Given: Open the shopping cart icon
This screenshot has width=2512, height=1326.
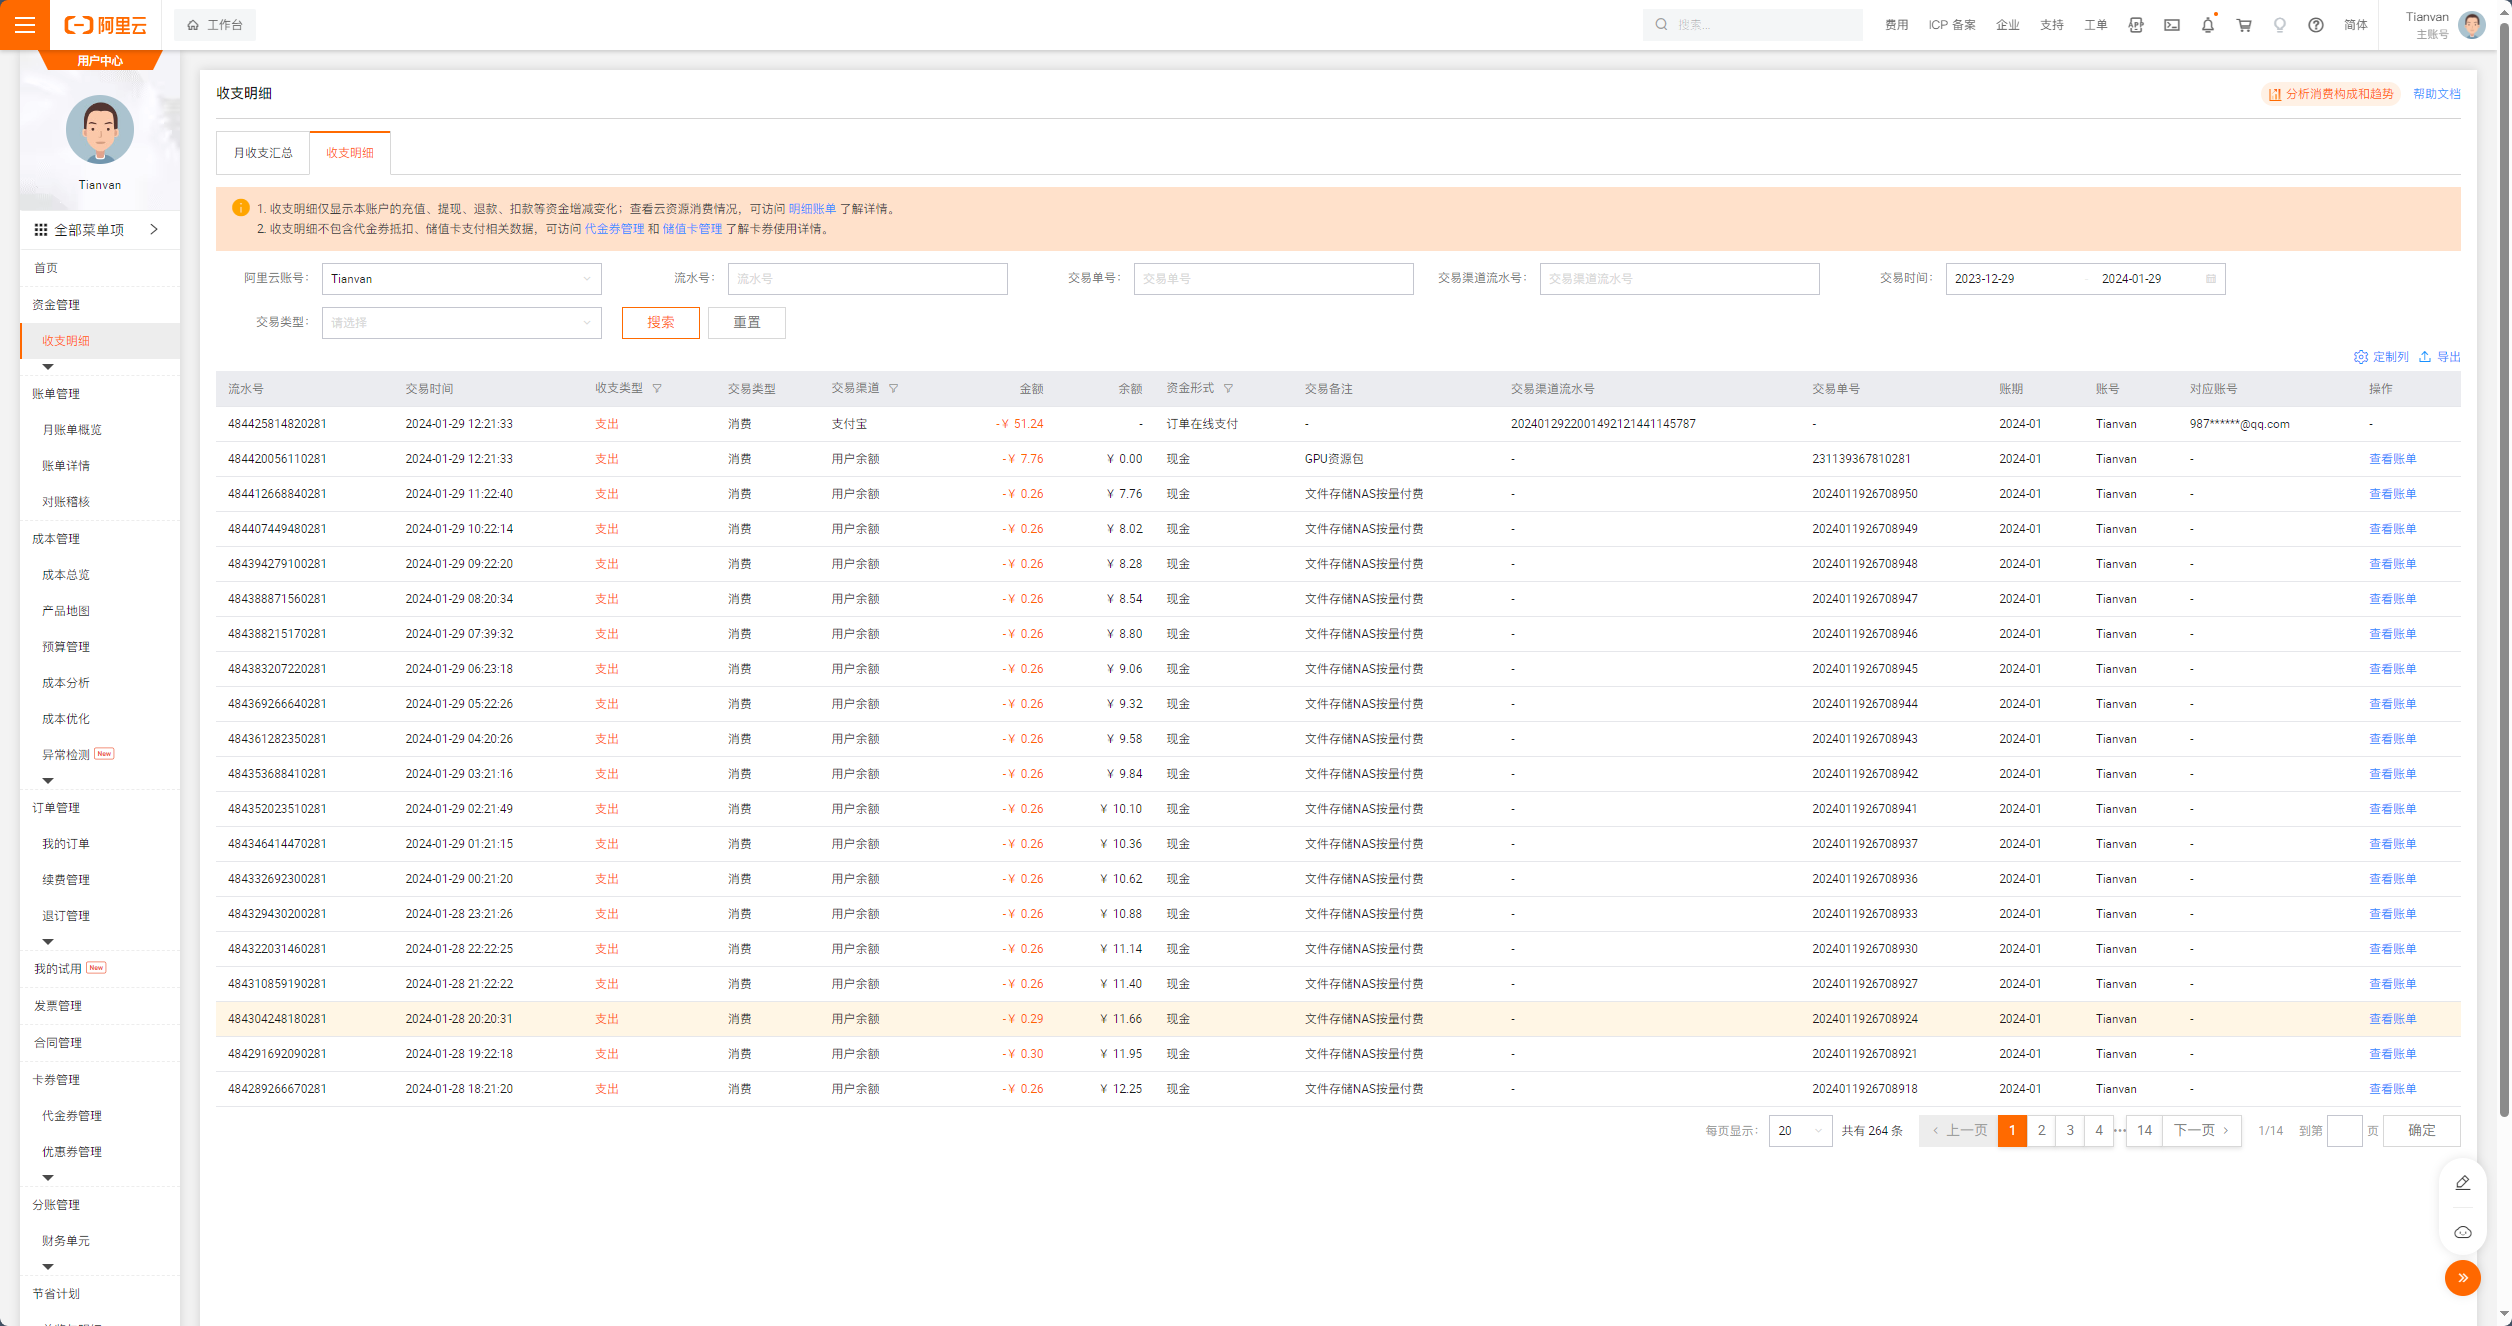Looking at the screenshot, I should tap(2243, 25).
